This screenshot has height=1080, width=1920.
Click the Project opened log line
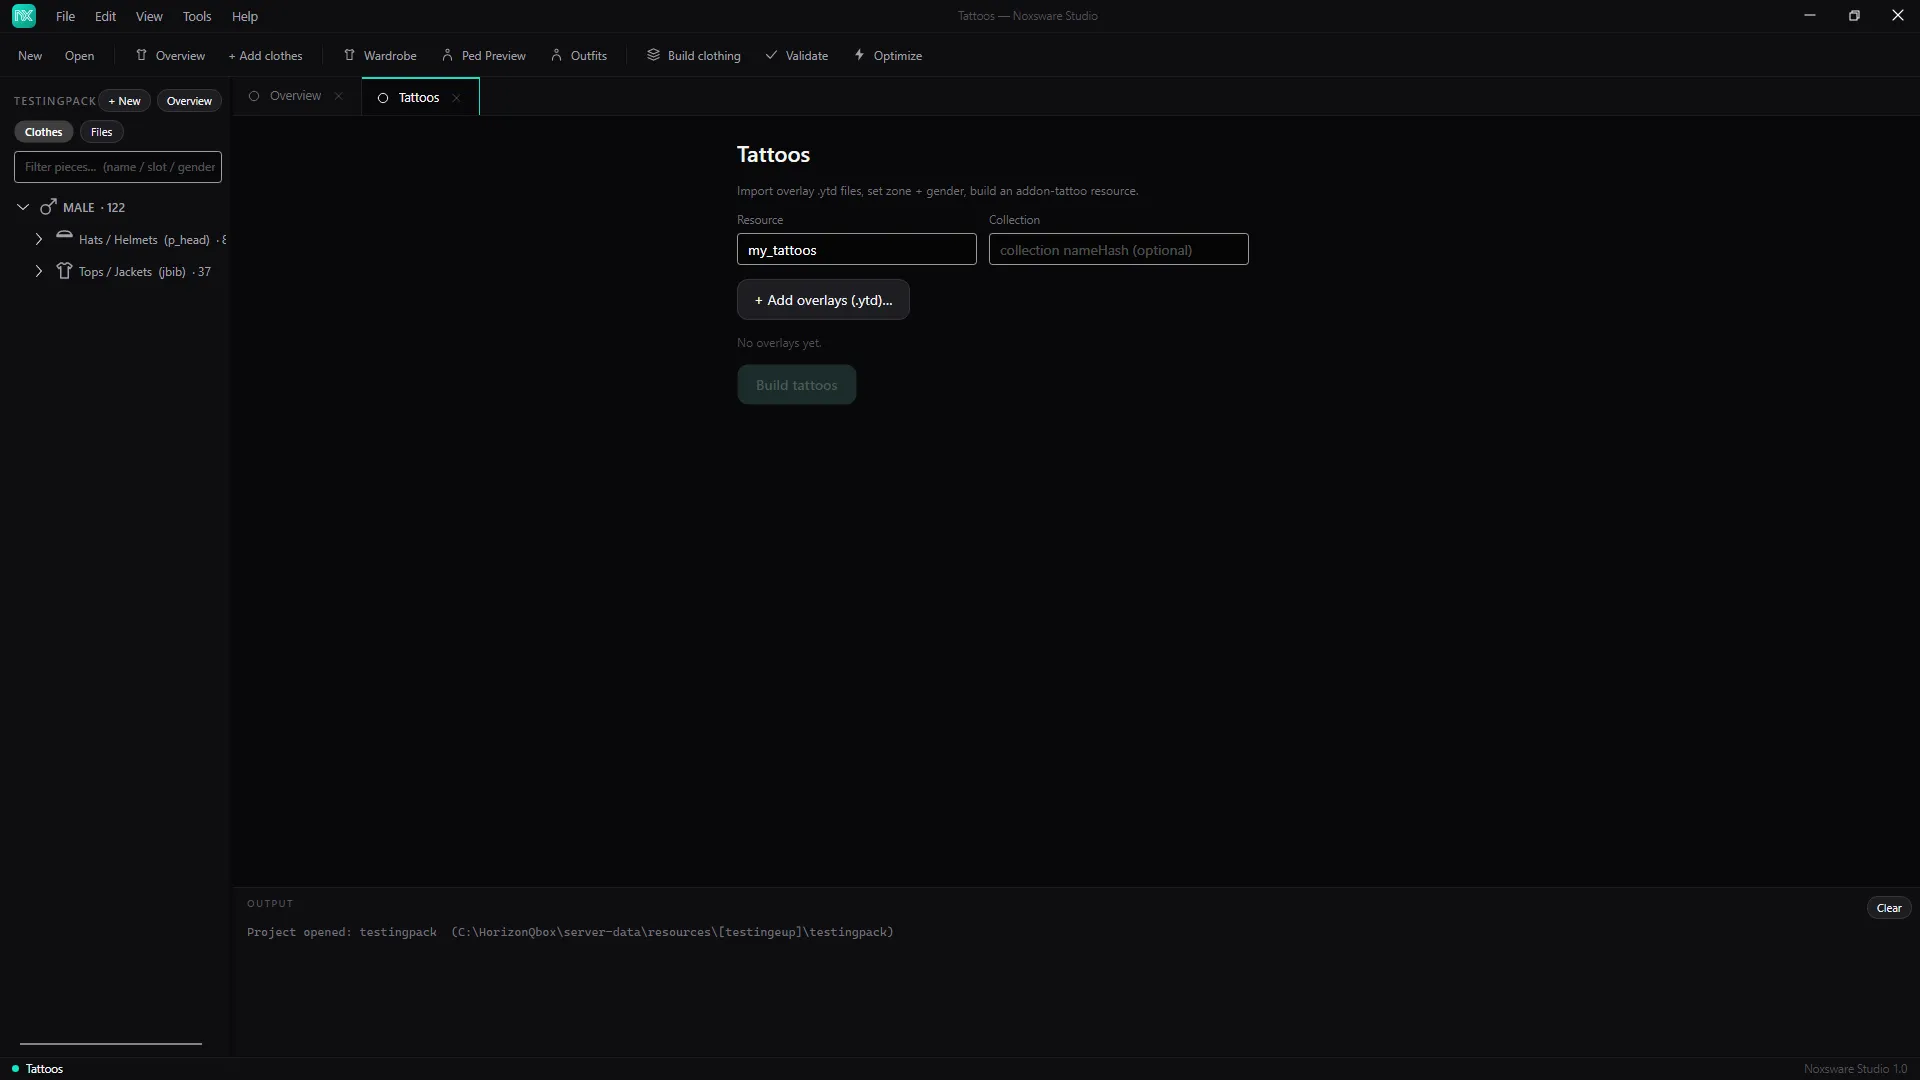click(570, 932)
